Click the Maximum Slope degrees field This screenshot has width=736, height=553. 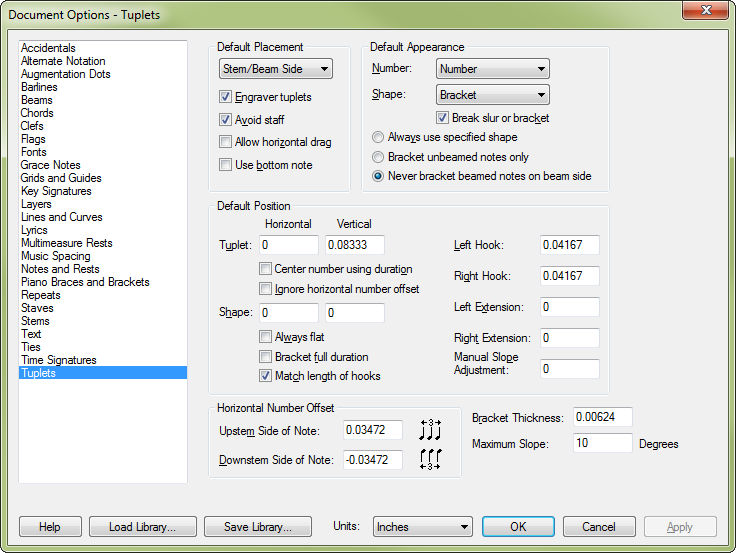(x=603, y=443)
